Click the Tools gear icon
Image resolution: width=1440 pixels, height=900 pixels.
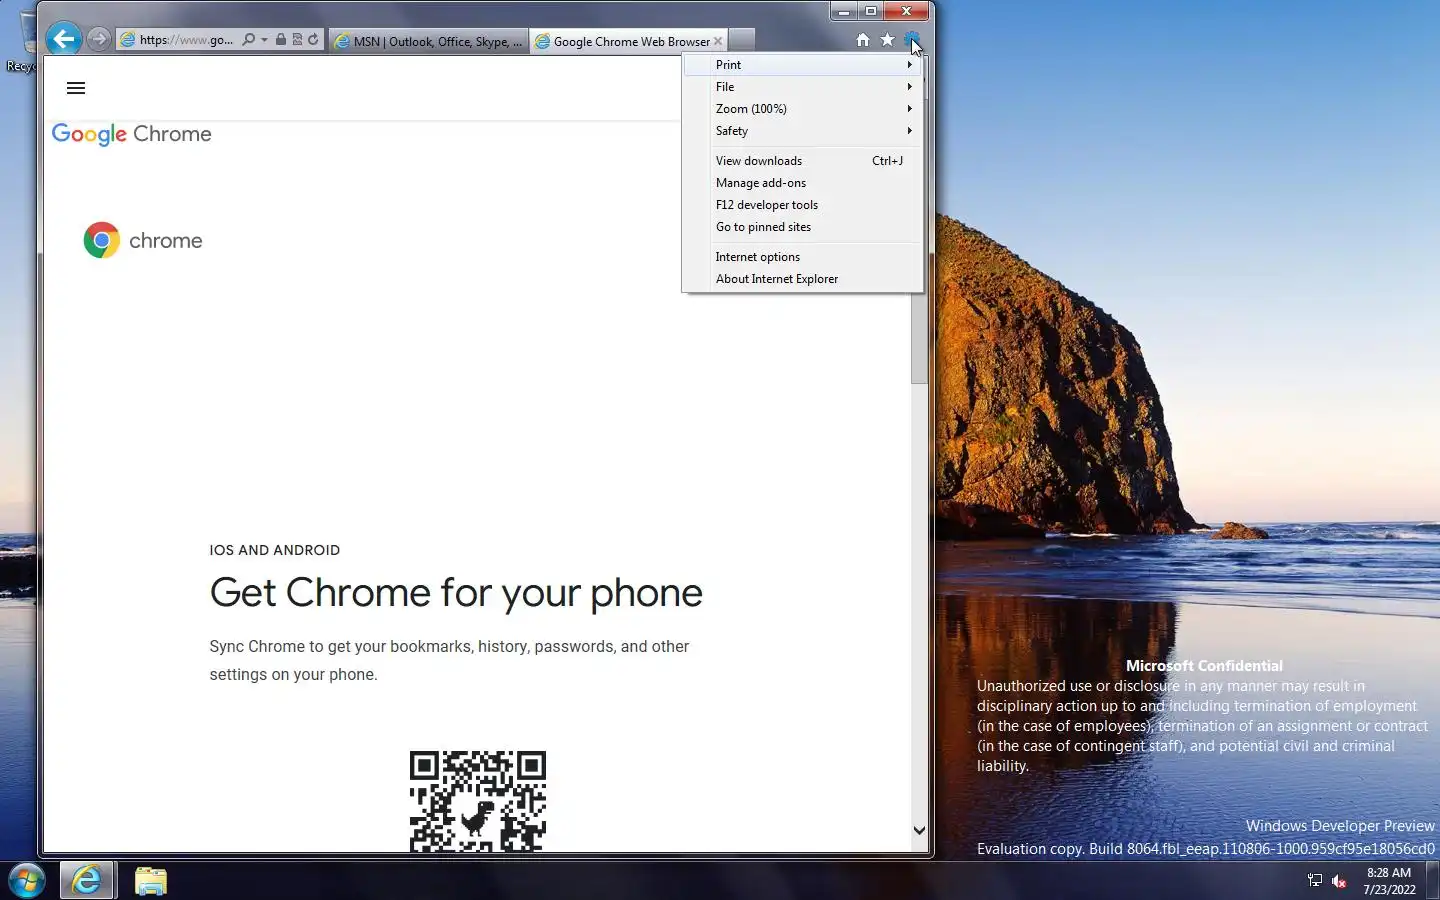point(911,40)
